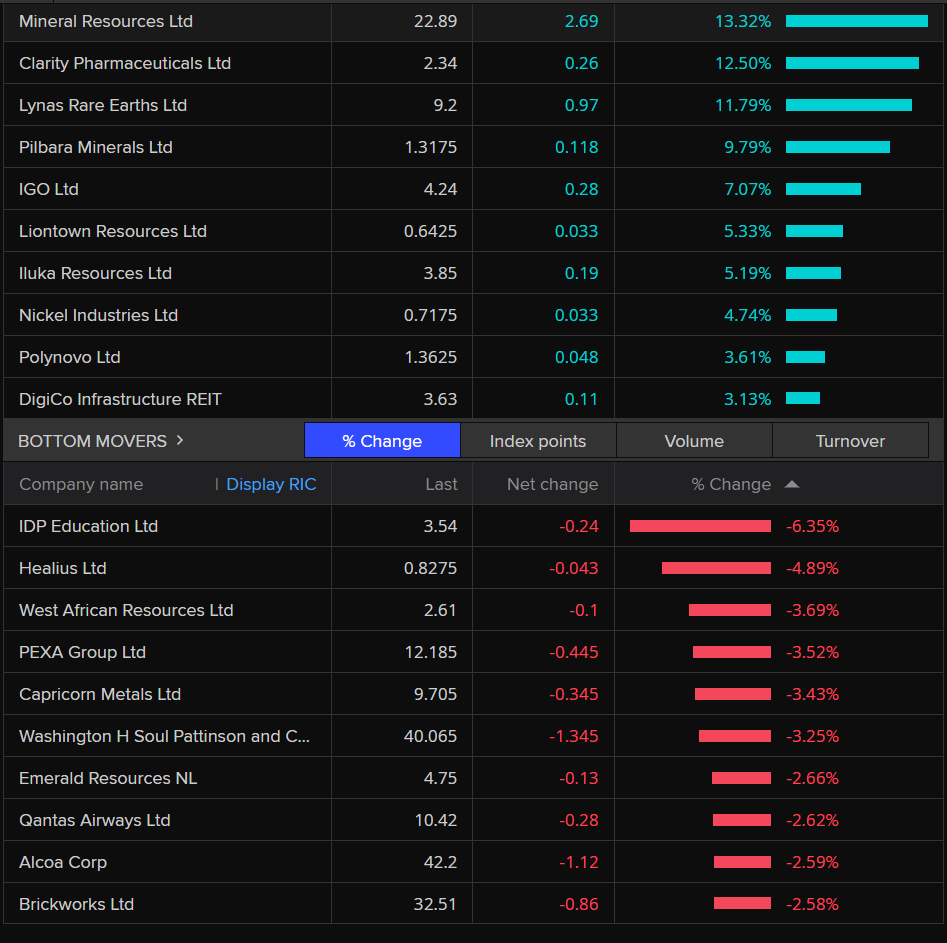Click IGO Ltd 7.07% value
Screen dimensions: 947x943
(748, 189)
